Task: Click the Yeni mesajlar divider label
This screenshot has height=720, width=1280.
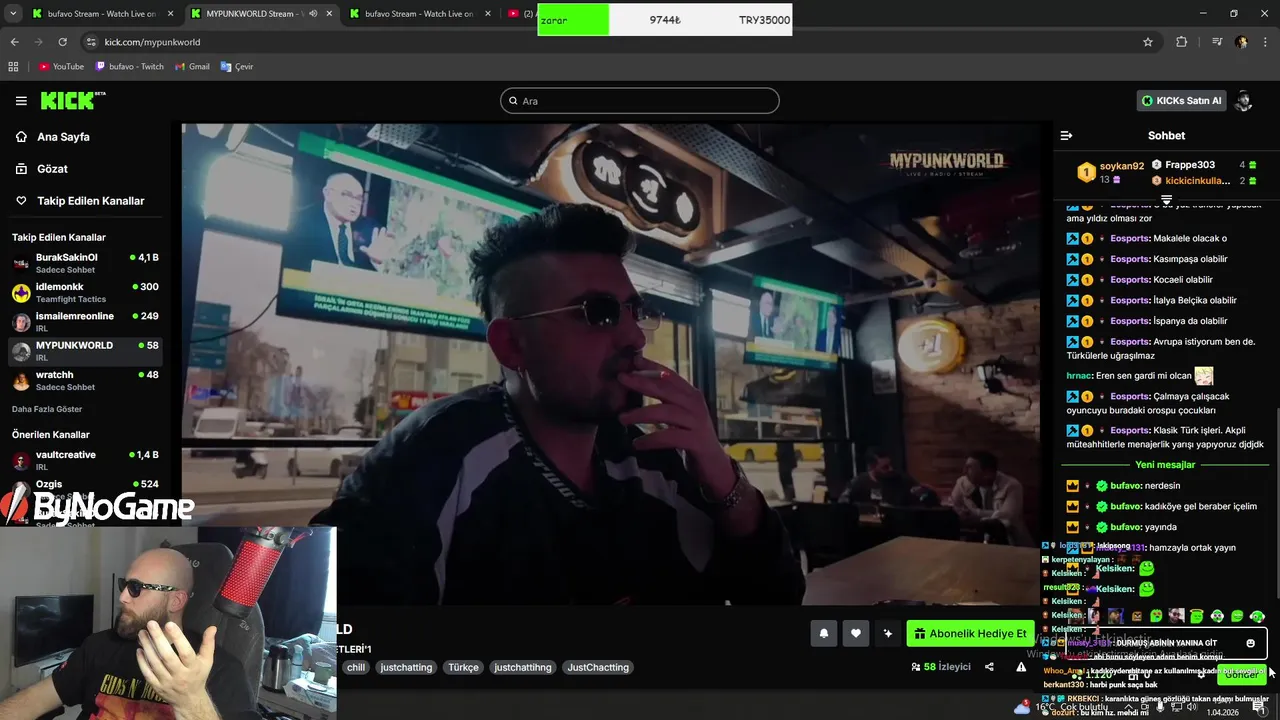Action: point(1165,465)
